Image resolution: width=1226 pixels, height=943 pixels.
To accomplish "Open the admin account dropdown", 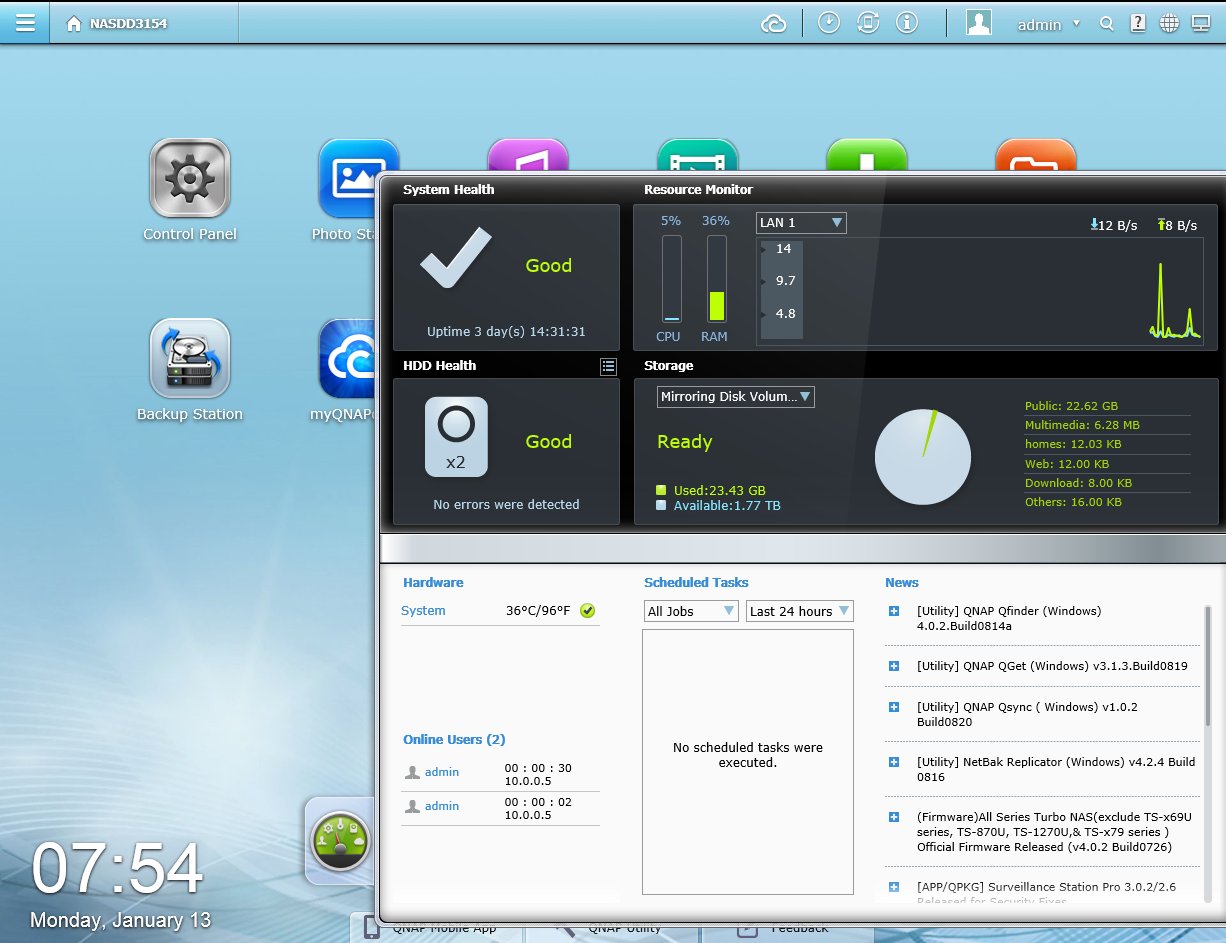I will (1049, 24).
